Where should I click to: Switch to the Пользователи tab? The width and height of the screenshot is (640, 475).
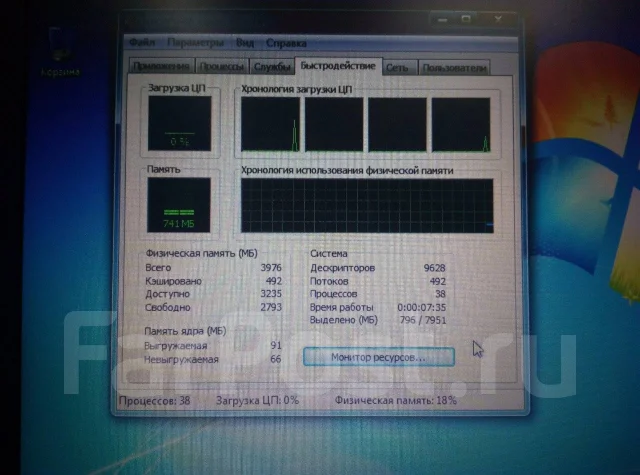[454, 68]
